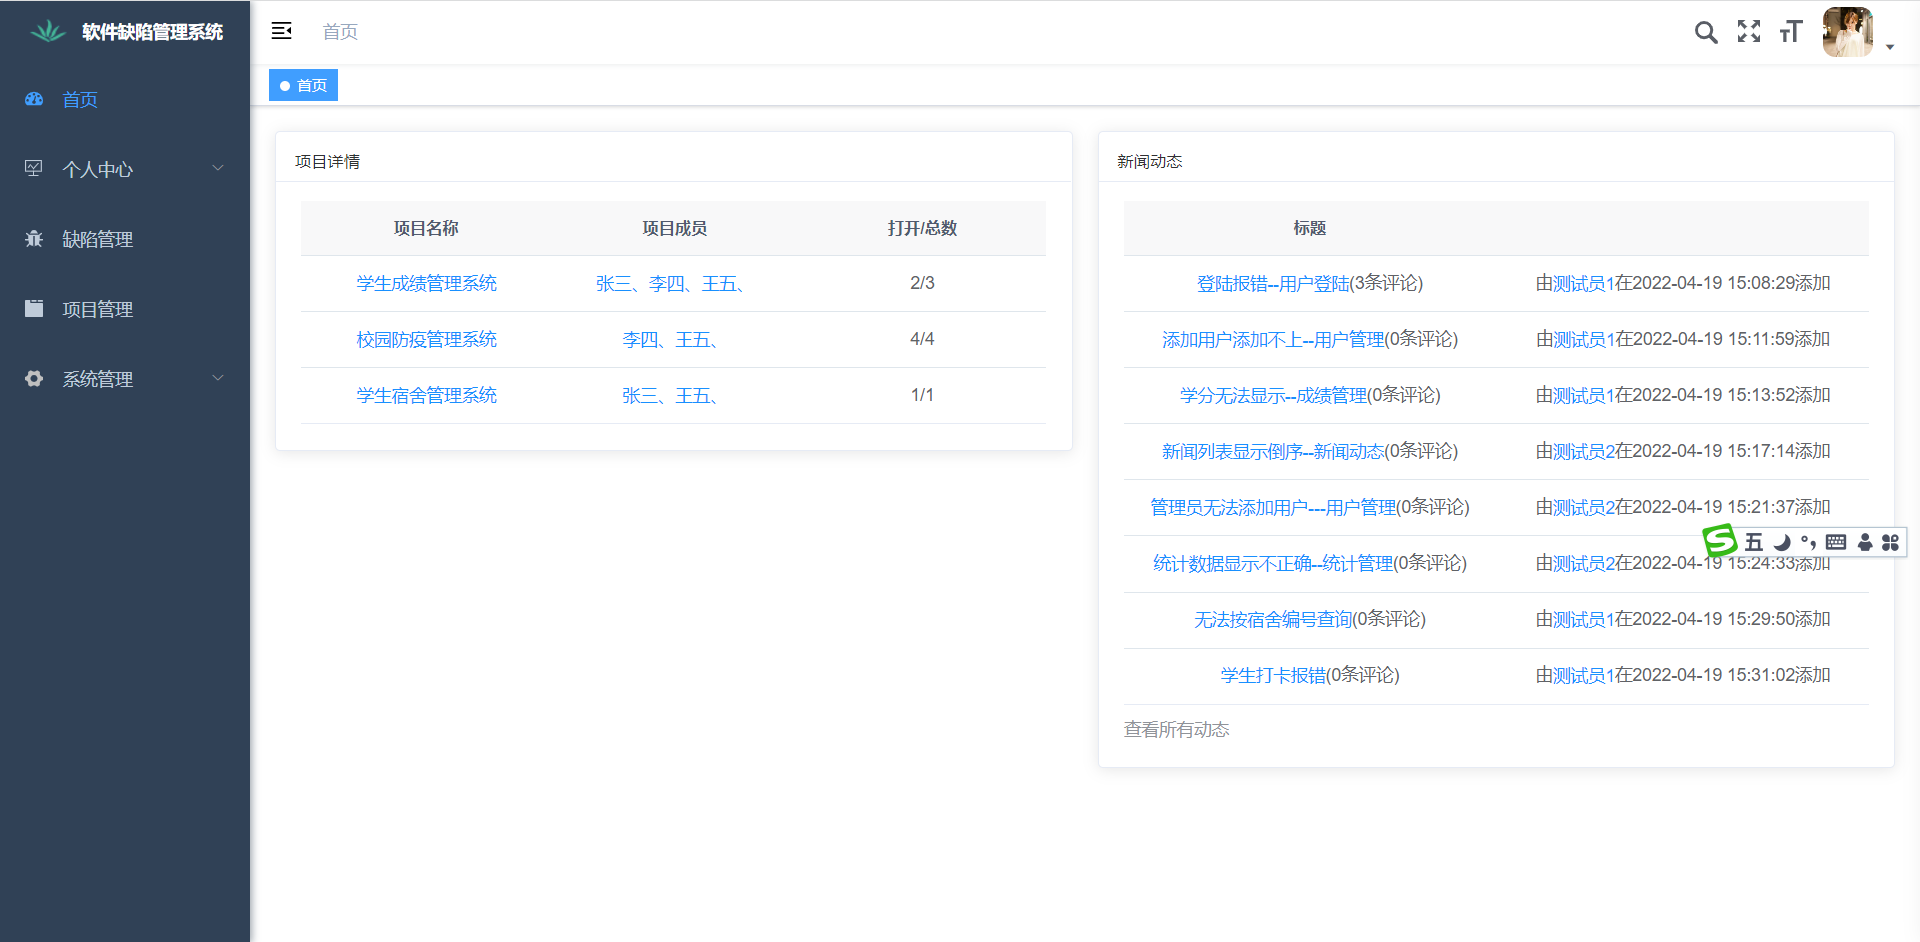Click 测试员1 in the 15:11:59 row

coord(1584,339)
